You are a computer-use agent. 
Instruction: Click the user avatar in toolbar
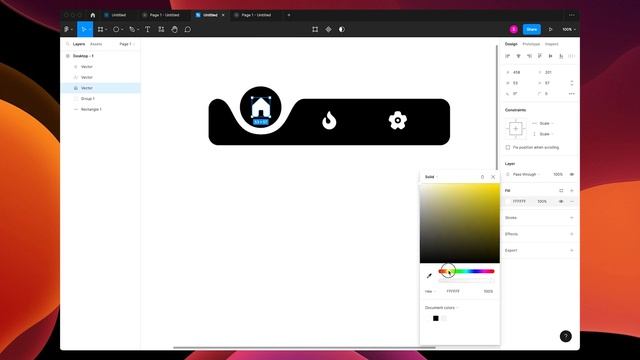[x=513, y=29]
